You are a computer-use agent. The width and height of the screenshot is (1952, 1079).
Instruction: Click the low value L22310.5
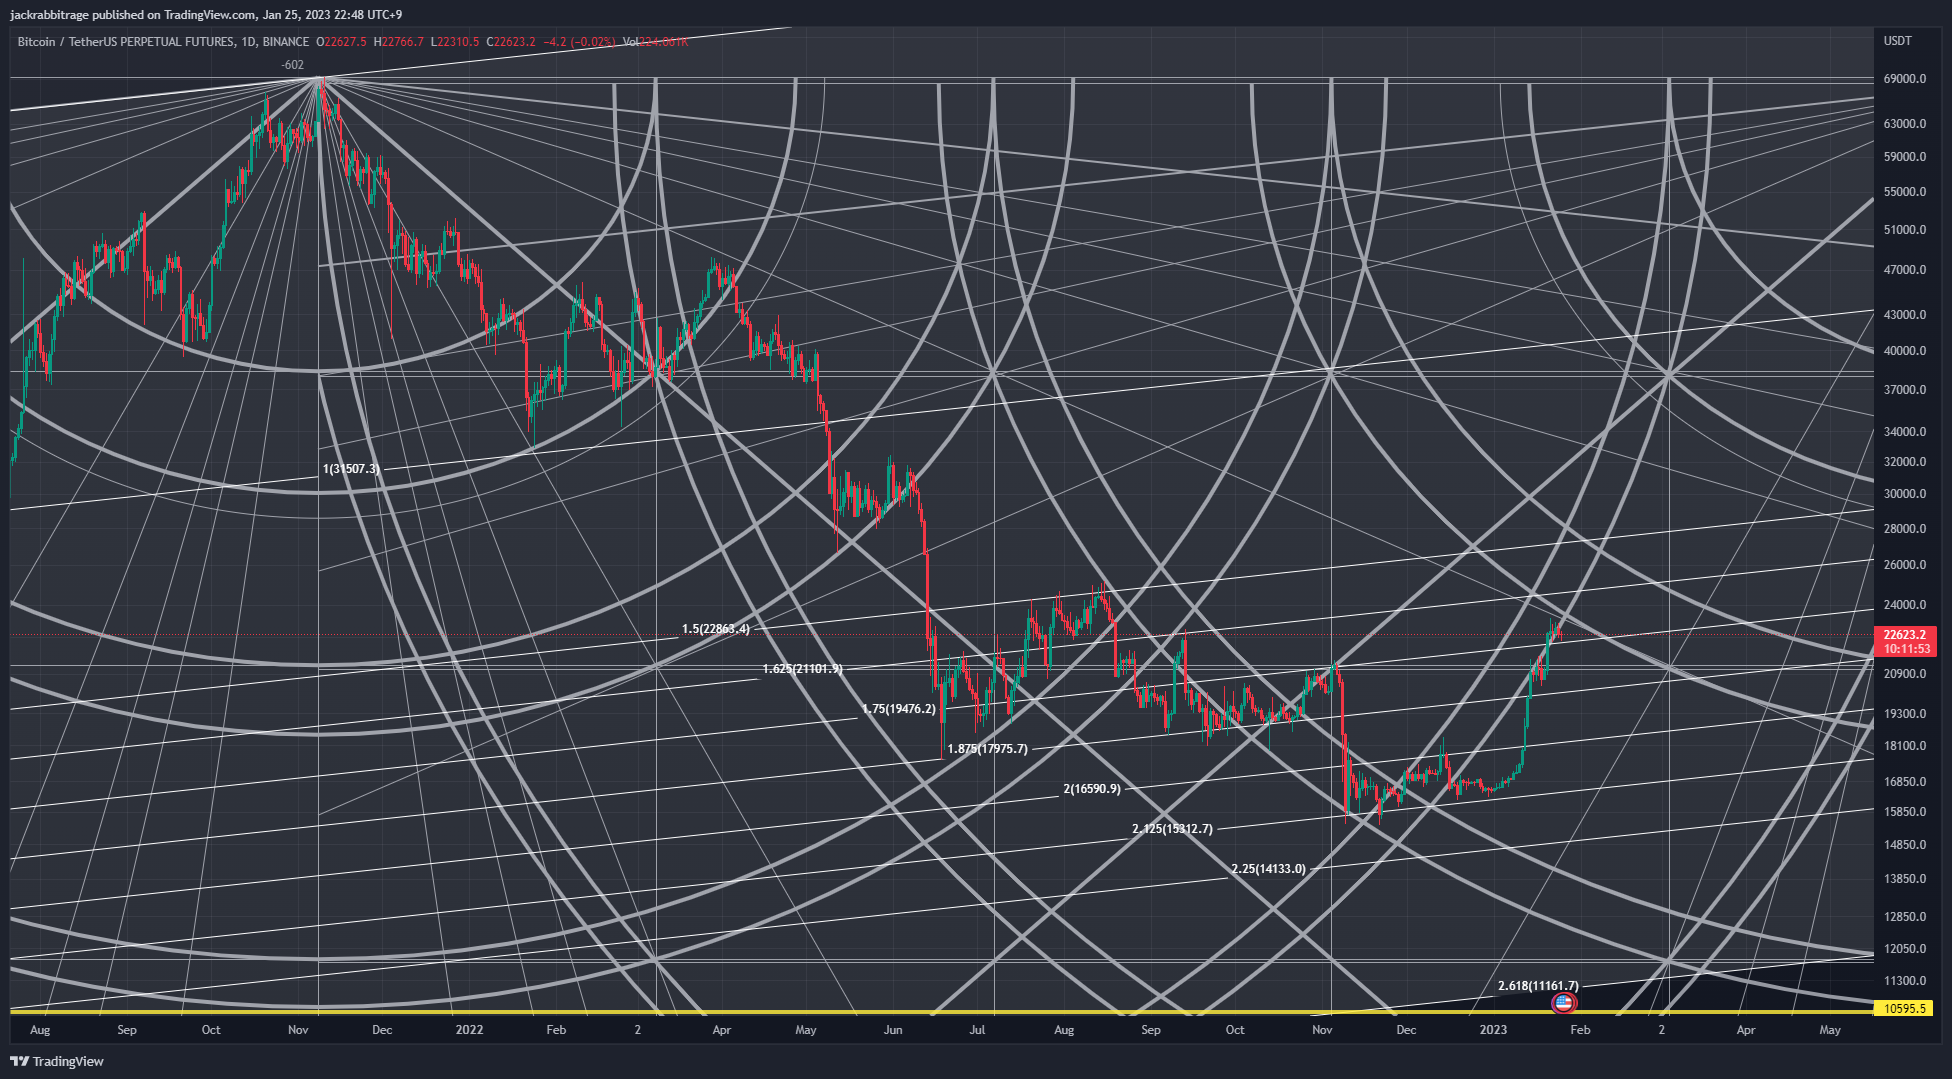pos(455,42)
